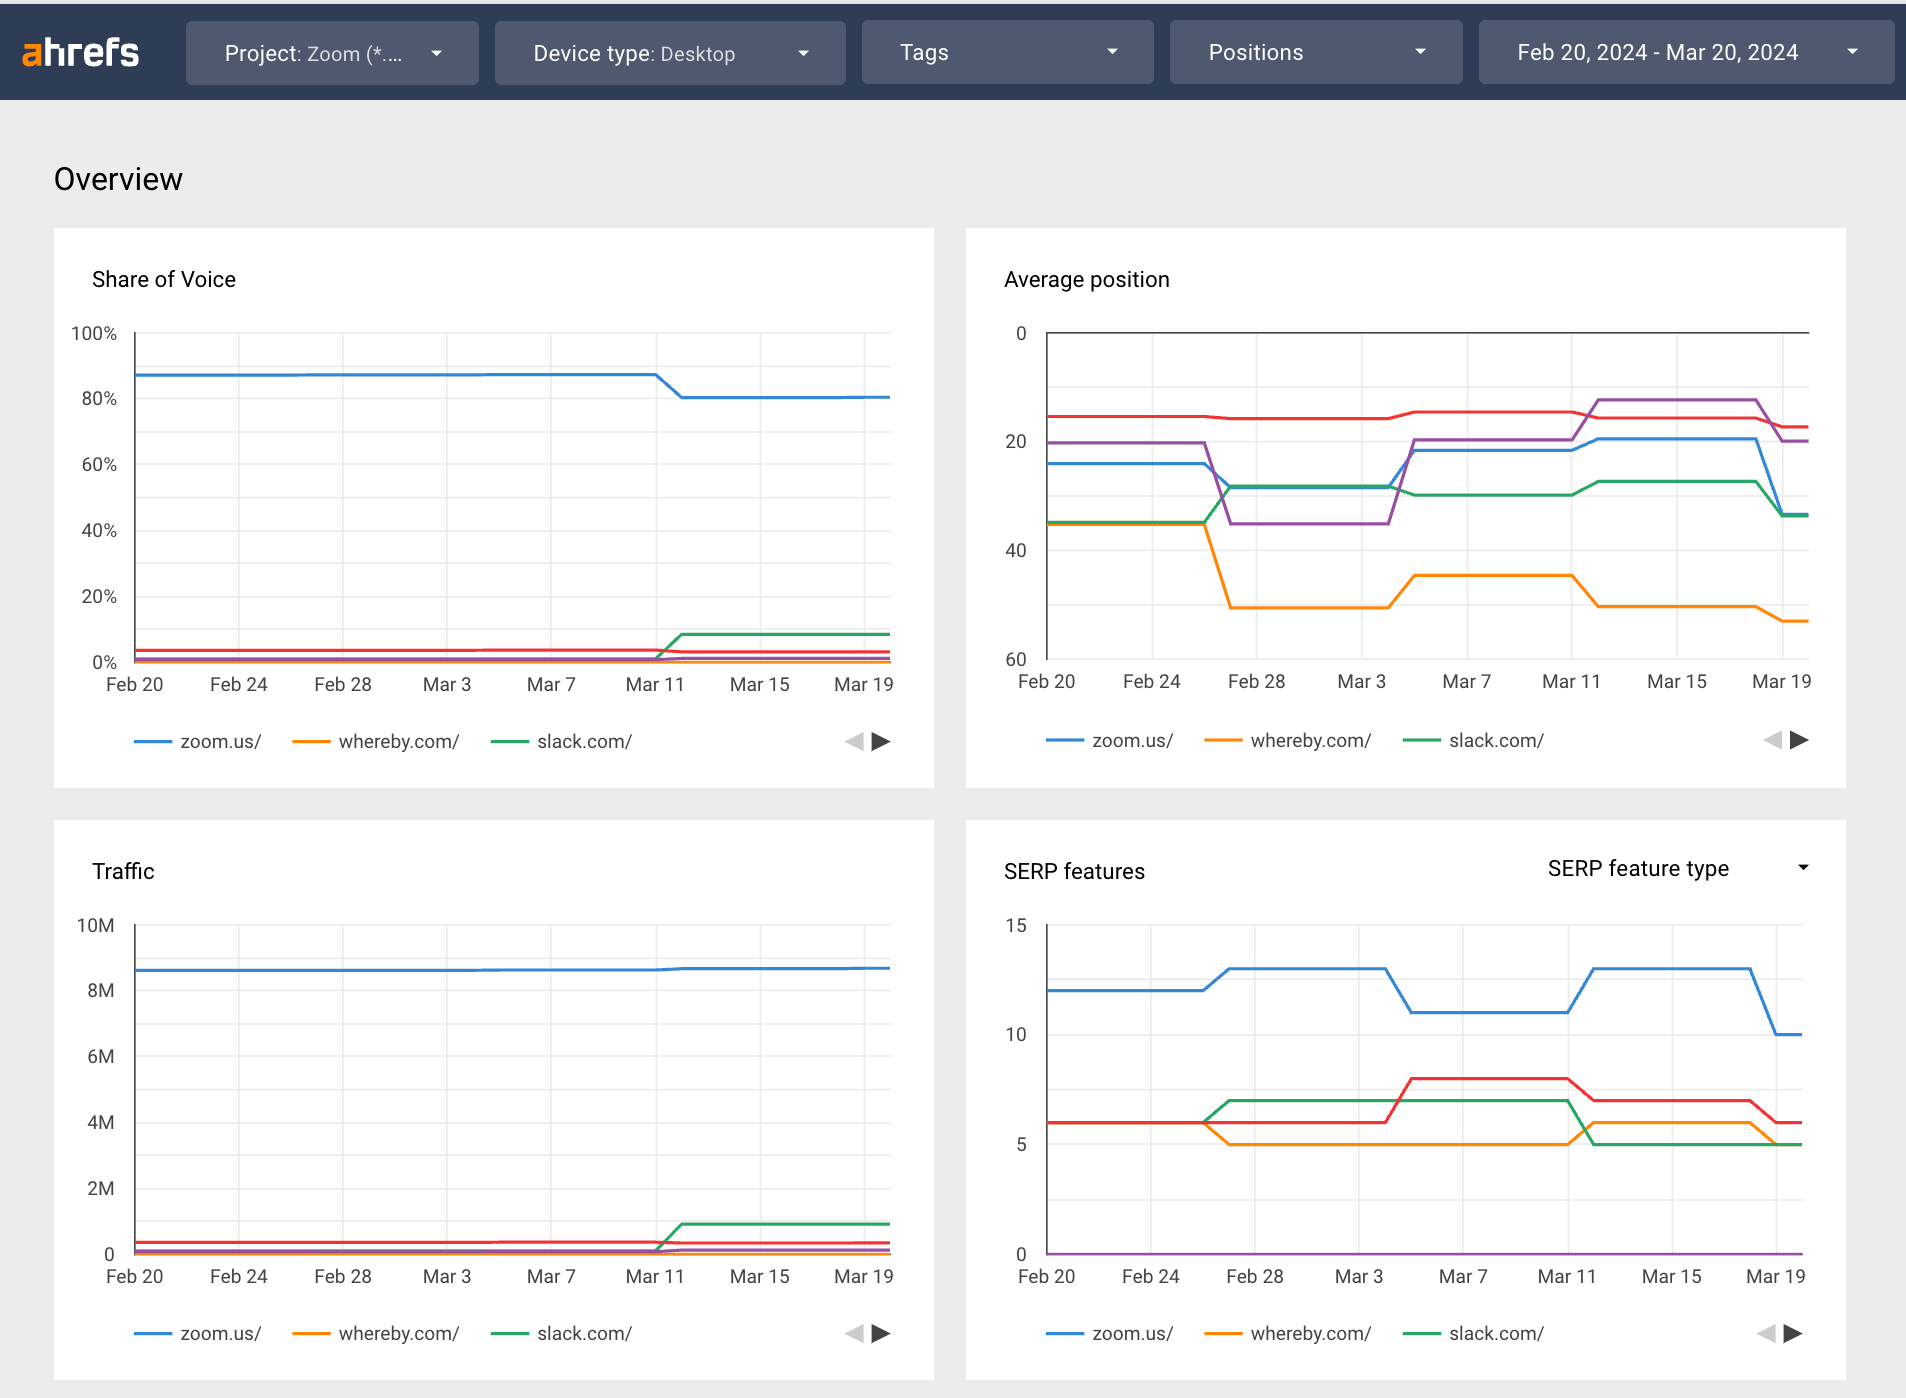Screen dimensions: 1906x1398
Task: Open the Positions dropdown
Action: [1315, 52]
